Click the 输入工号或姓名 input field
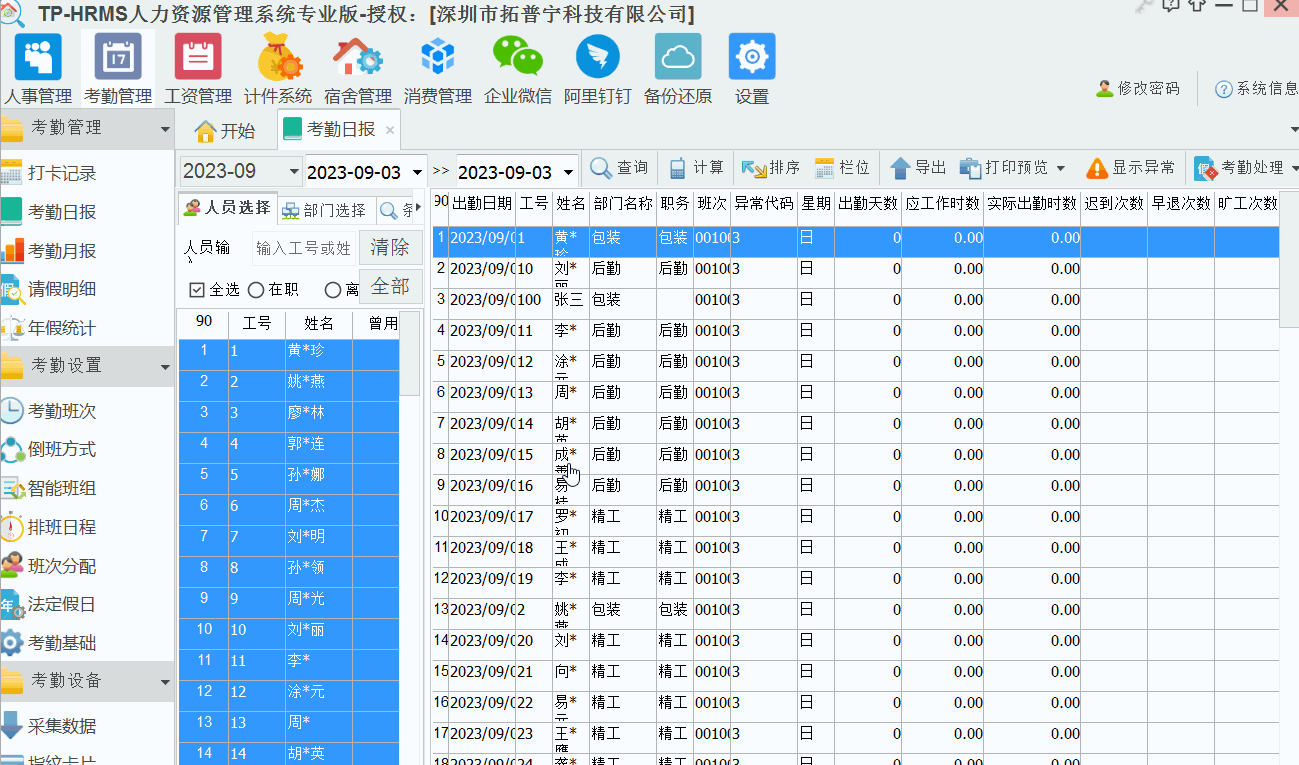The height and width of the screenshot is (765, 1299). pos(303,248)
